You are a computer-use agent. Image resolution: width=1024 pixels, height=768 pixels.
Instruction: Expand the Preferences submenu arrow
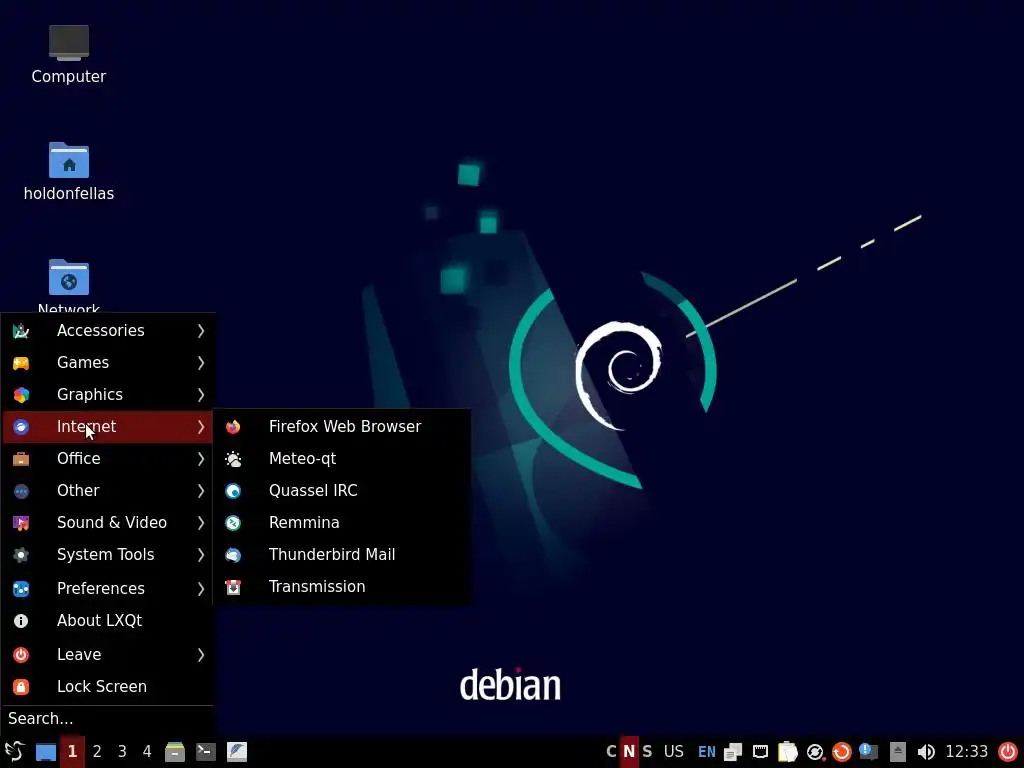tap(201, 588)
